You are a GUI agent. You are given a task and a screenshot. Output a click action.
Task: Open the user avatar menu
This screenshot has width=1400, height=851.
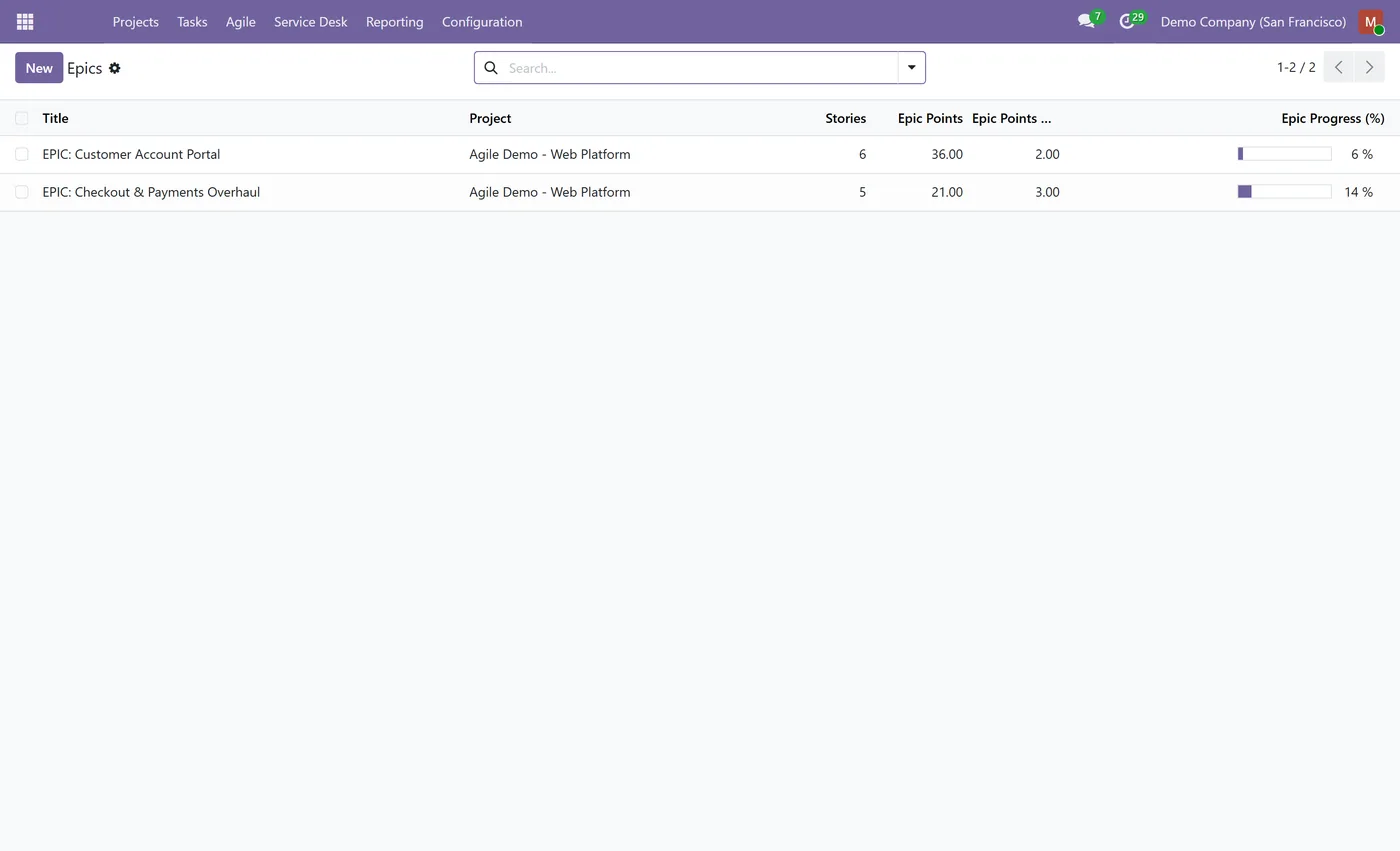(x=1371, y=21)
